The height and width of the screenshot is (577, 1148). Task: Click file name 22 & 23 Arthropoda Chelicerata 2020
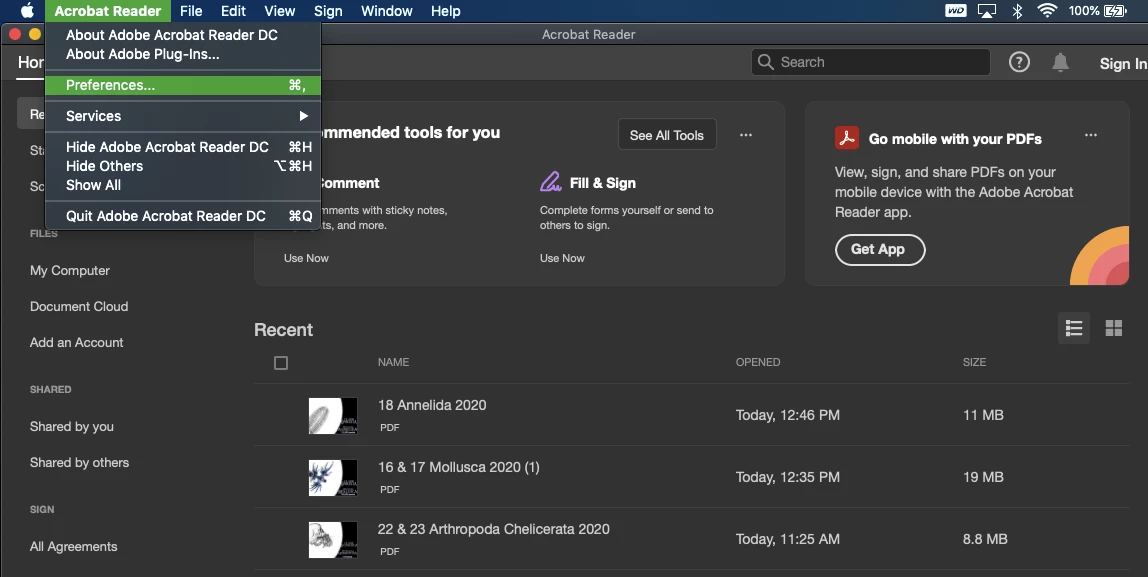(493, 529)
